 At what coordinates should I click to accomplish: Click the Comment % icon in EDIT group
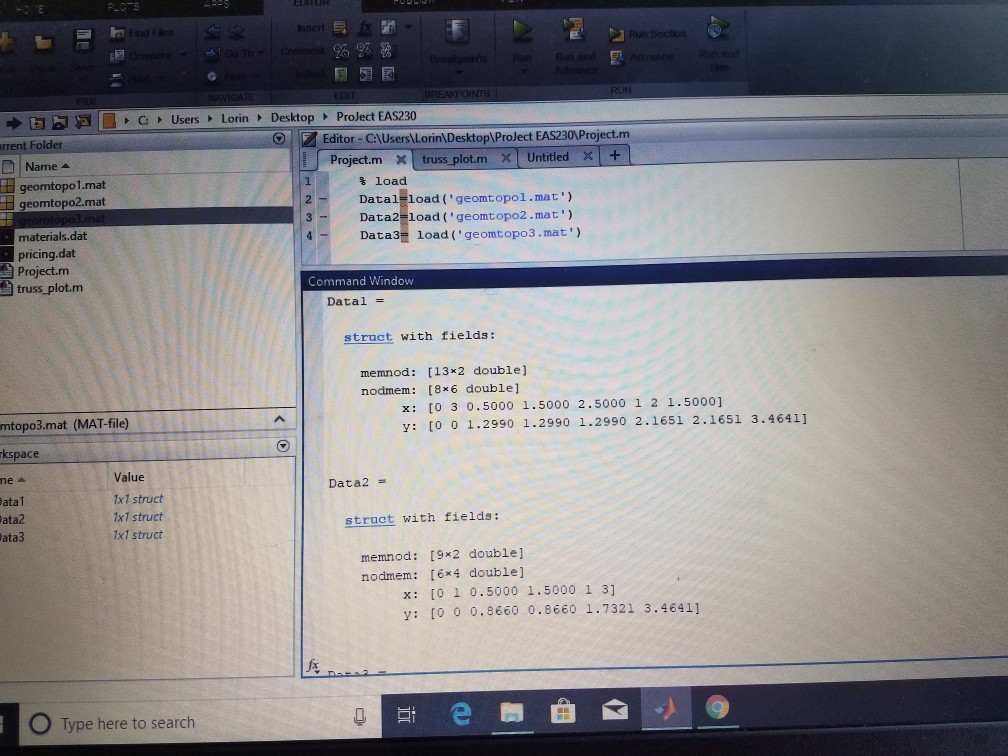coord(339,51)
